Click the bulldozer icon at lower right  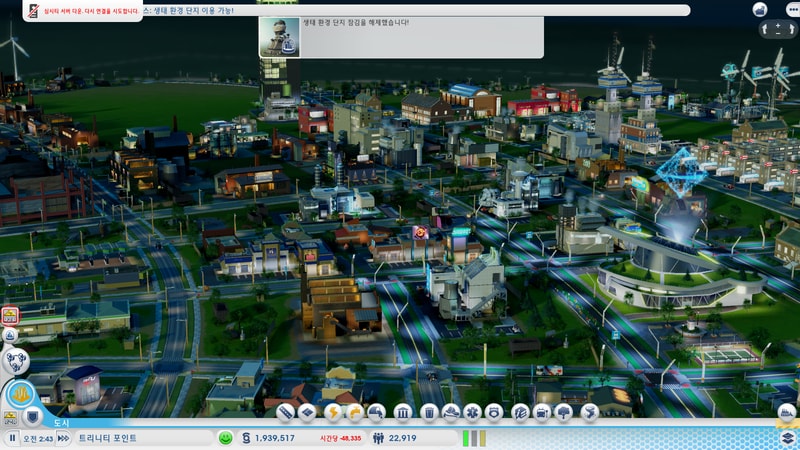click(x=786, y=412)
